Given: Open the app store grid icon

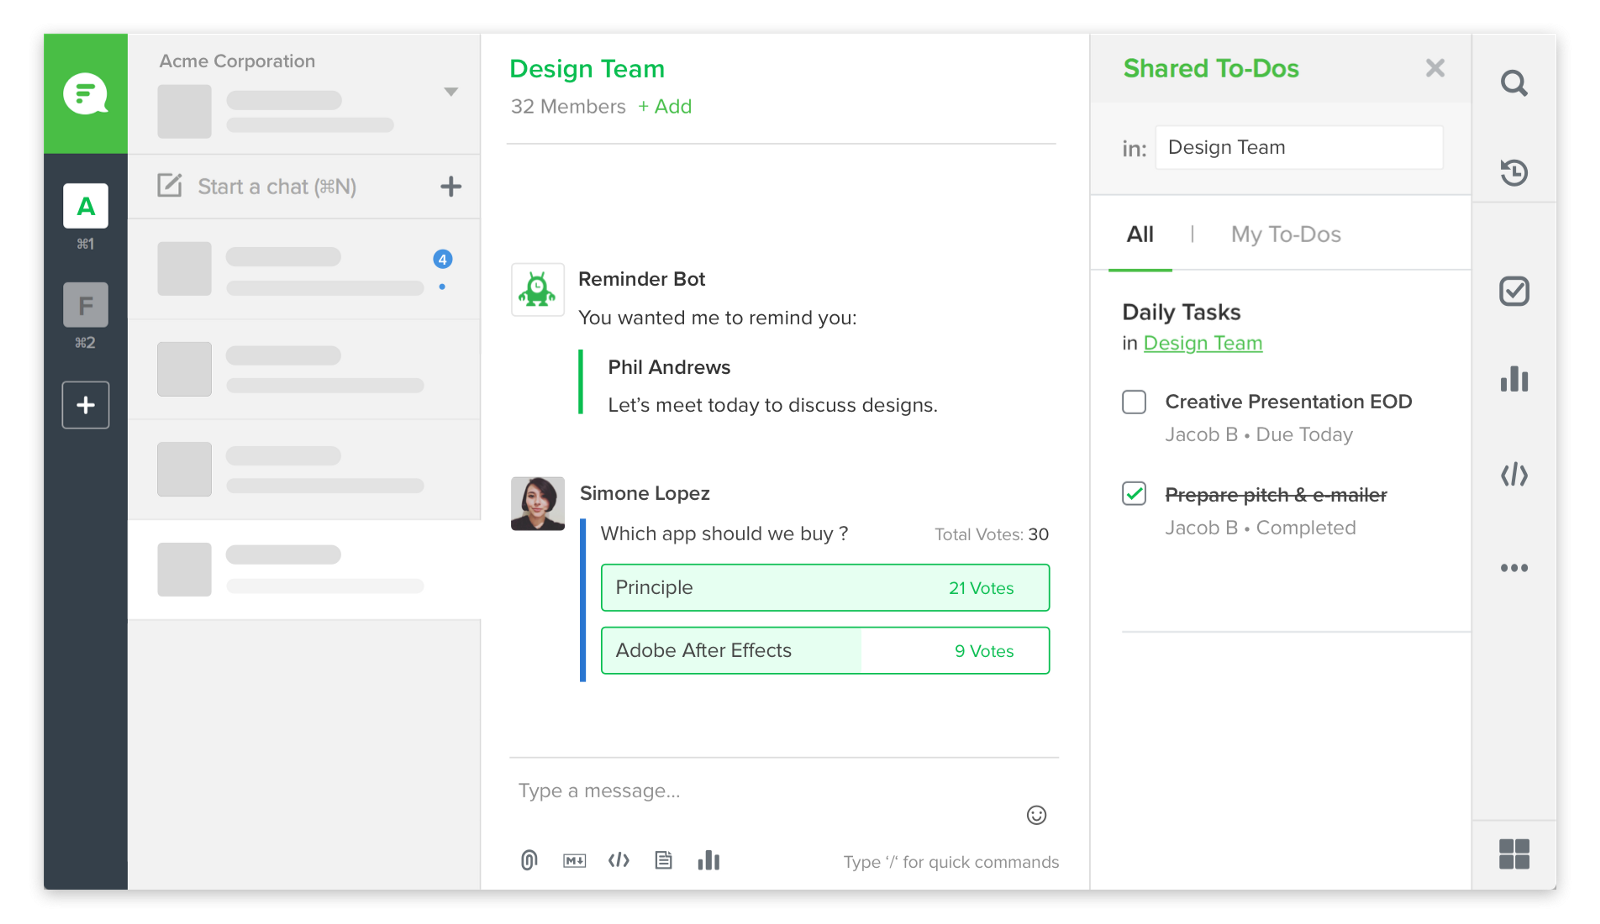Looking at the screenshot, I should click(x=1514, y=854).
